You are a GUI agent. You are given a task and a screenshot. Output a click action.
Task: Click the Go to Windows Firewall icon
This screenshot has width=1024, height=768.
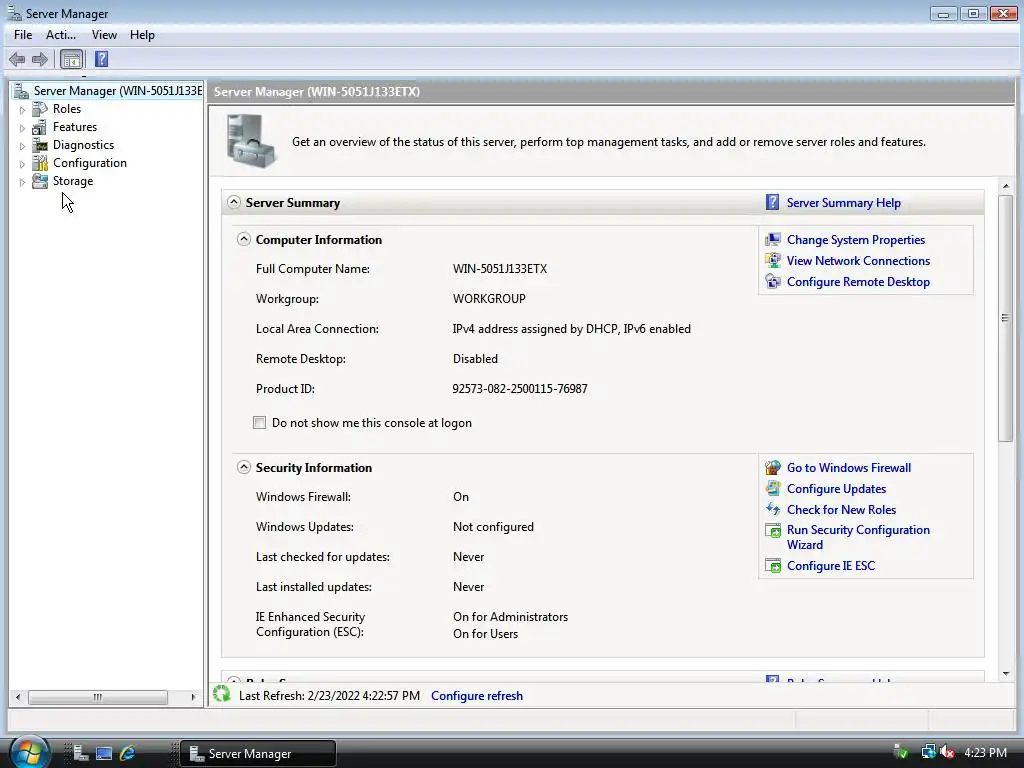coord(773,468)
